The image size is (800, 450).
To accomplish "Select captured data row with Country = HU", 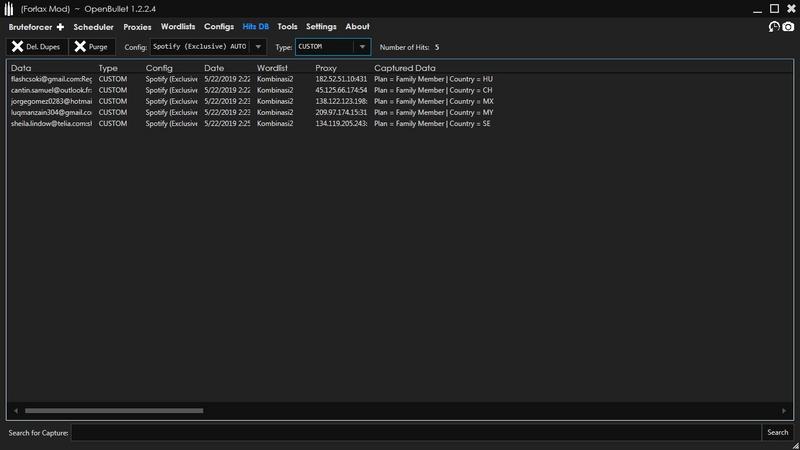I will tap(433, 79).
